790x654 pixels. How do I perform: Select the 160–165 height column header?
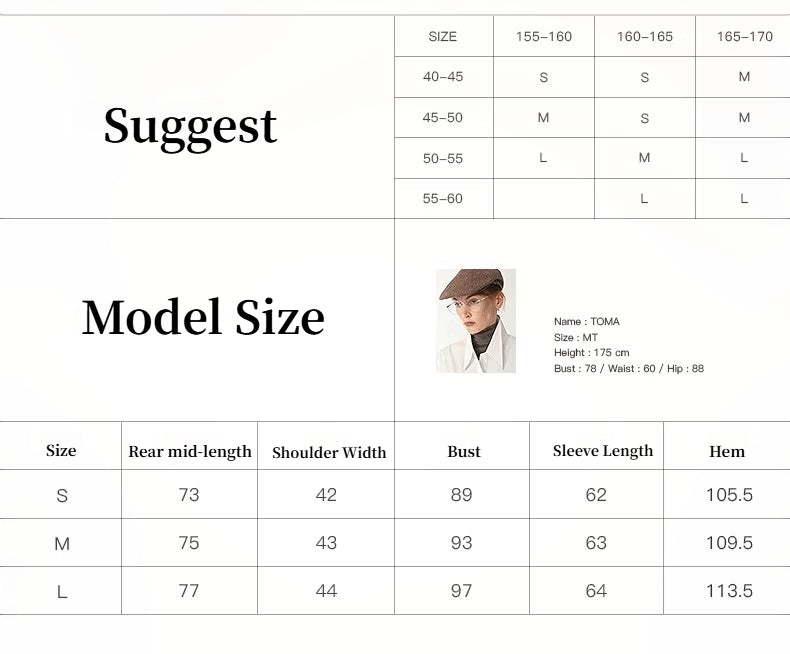pyautogui.click(x=645, y=37)
